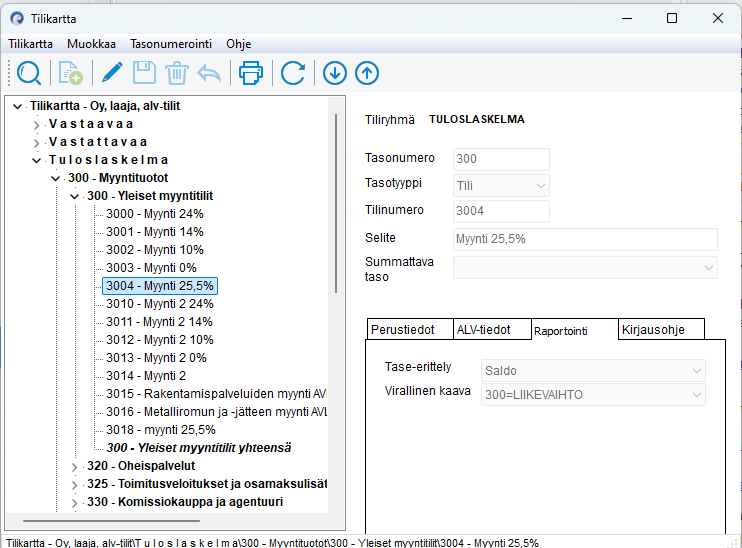
Task: Click the move down arrow icon
Action: 335,73
